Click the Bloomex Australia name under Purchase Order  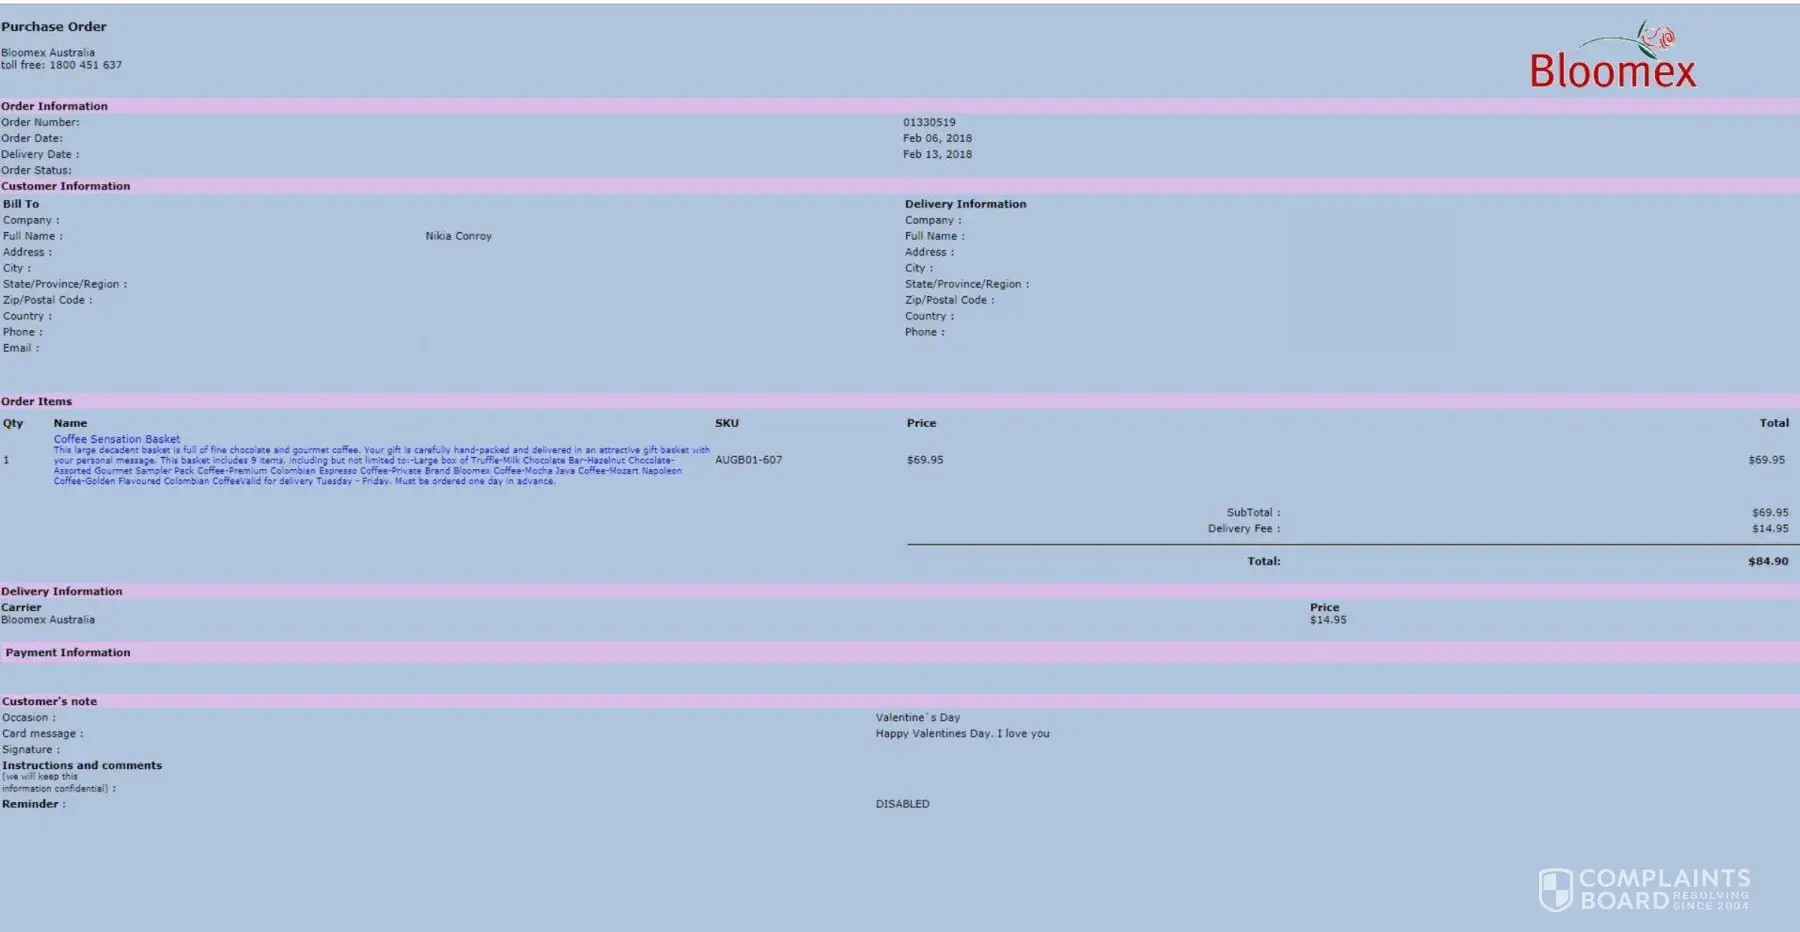click(48, 53)
